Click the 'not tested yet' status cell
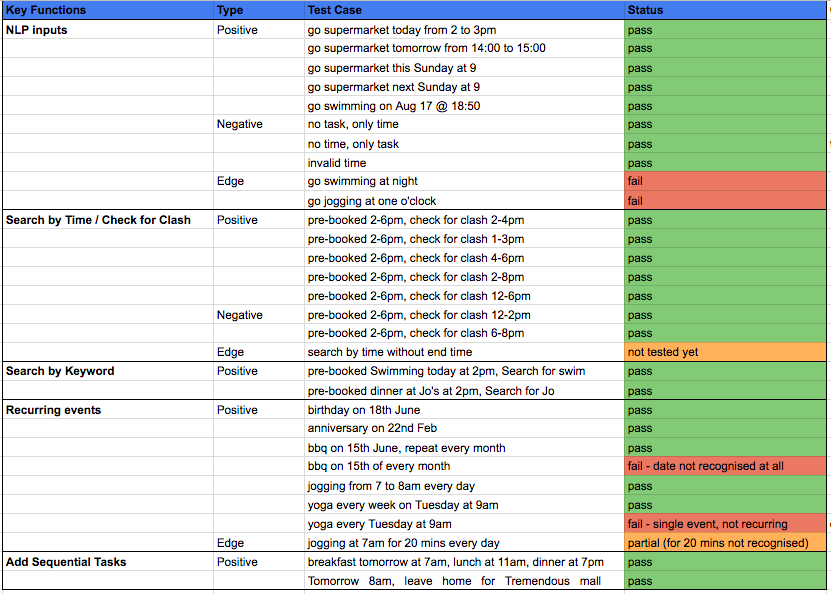 point(726,352)
